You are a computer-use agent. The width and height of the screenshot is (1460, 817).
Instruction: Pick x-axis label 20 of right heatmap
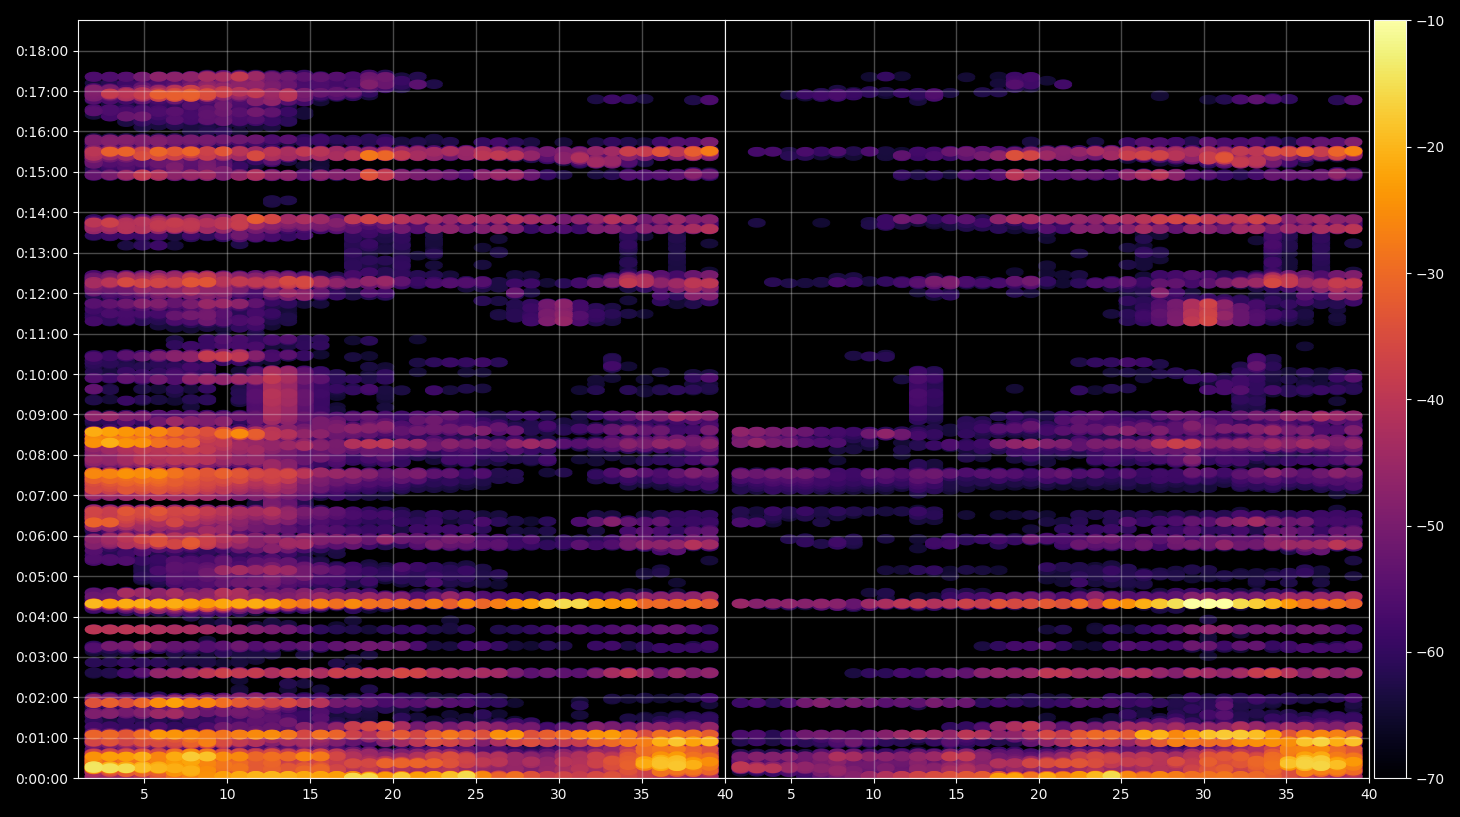(1039, 795)
